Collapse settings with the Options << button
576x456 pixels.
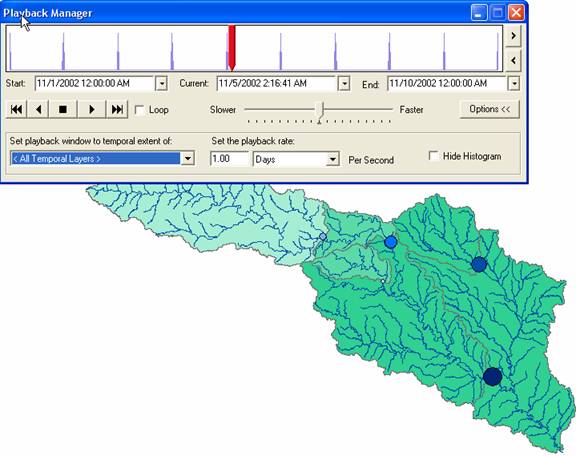click(x=490, y=109)
